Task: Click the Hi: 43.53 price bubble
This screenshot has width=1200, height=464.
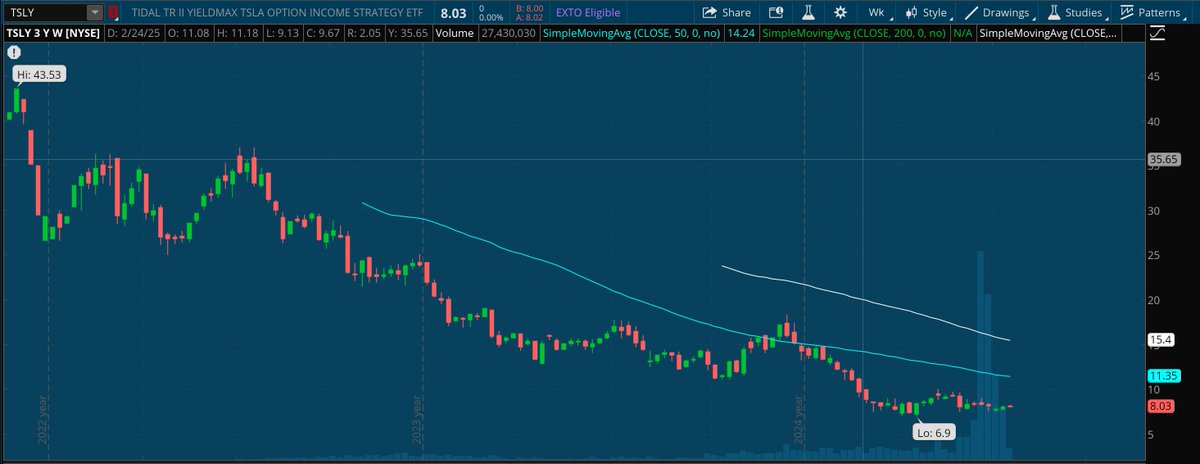Action: (38, 76)
